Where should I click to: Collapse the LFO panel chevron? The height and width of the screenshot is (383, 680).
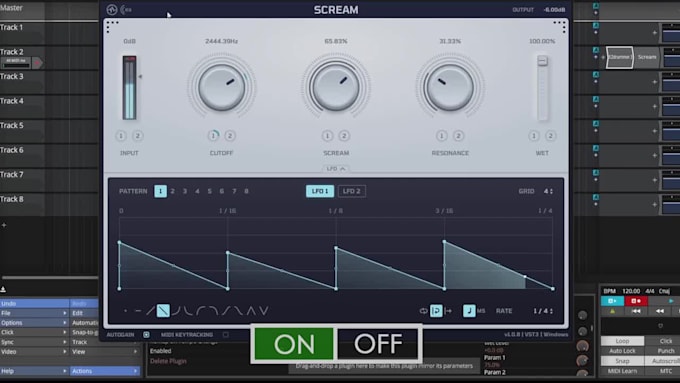(343, 169)
